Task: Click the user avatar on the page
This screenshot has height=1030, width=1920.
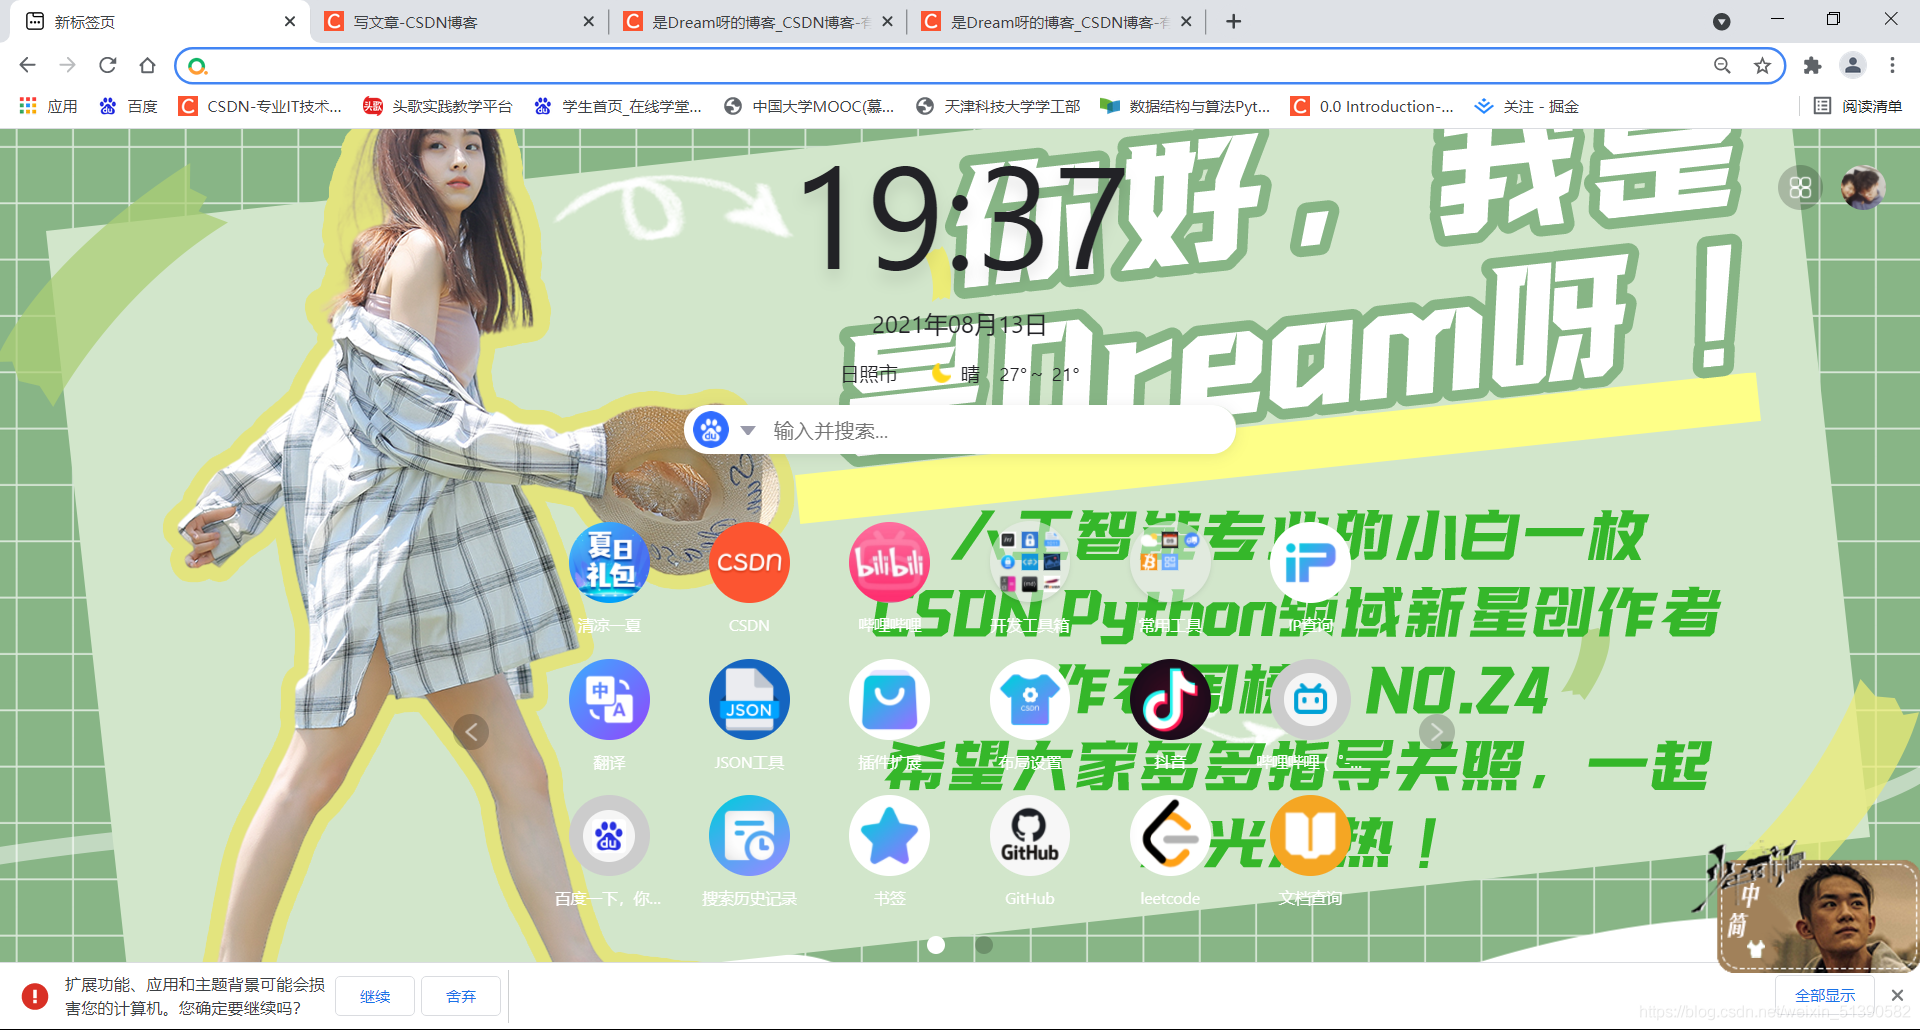Action: click(1863, 188)
